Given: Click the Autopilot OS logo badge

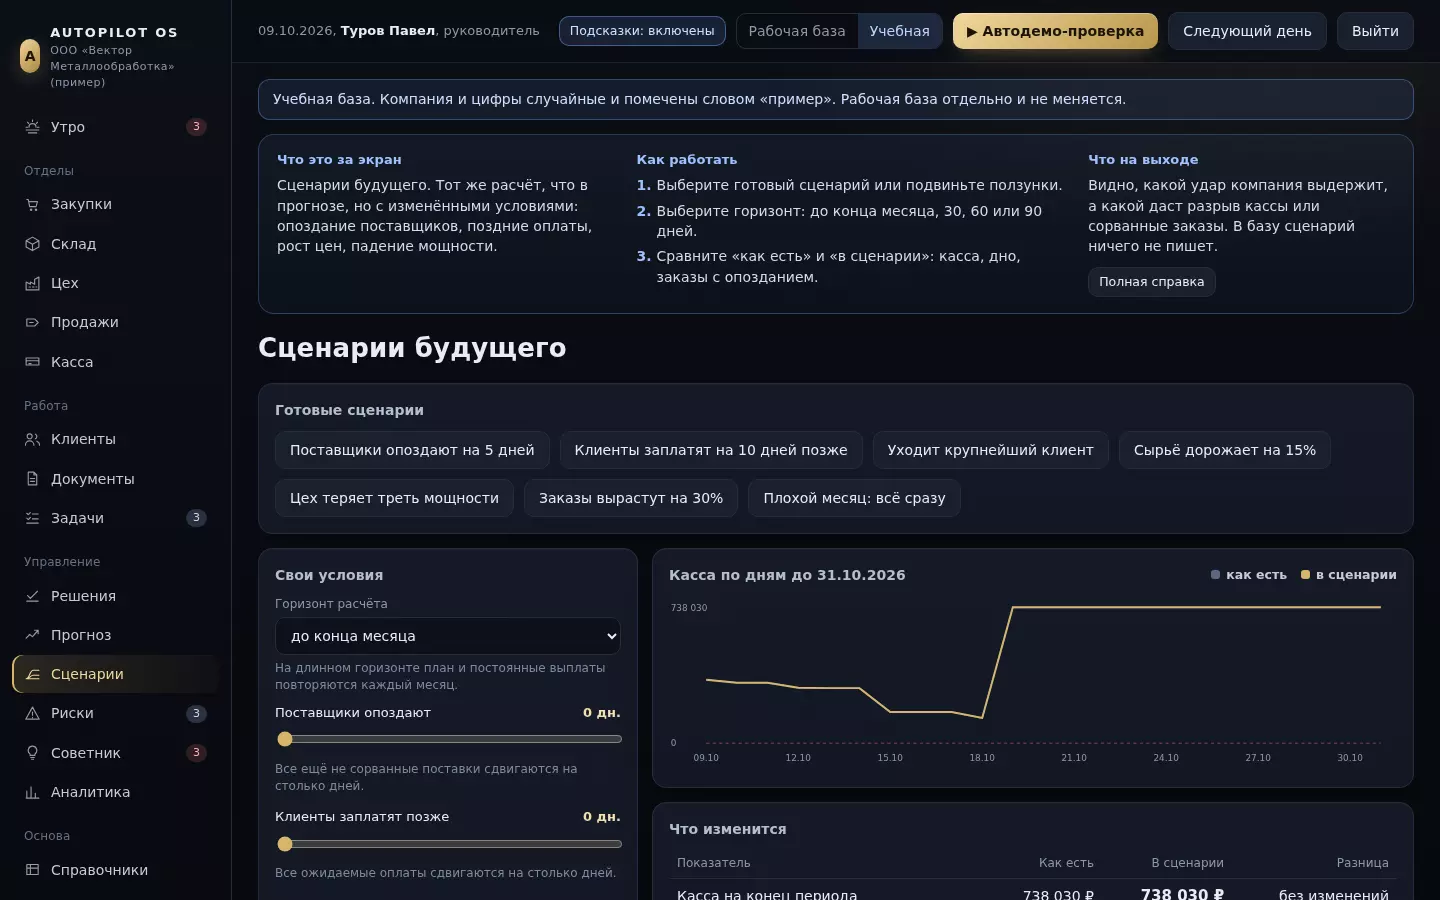Looking at the screenshot, I should [30, 56].
